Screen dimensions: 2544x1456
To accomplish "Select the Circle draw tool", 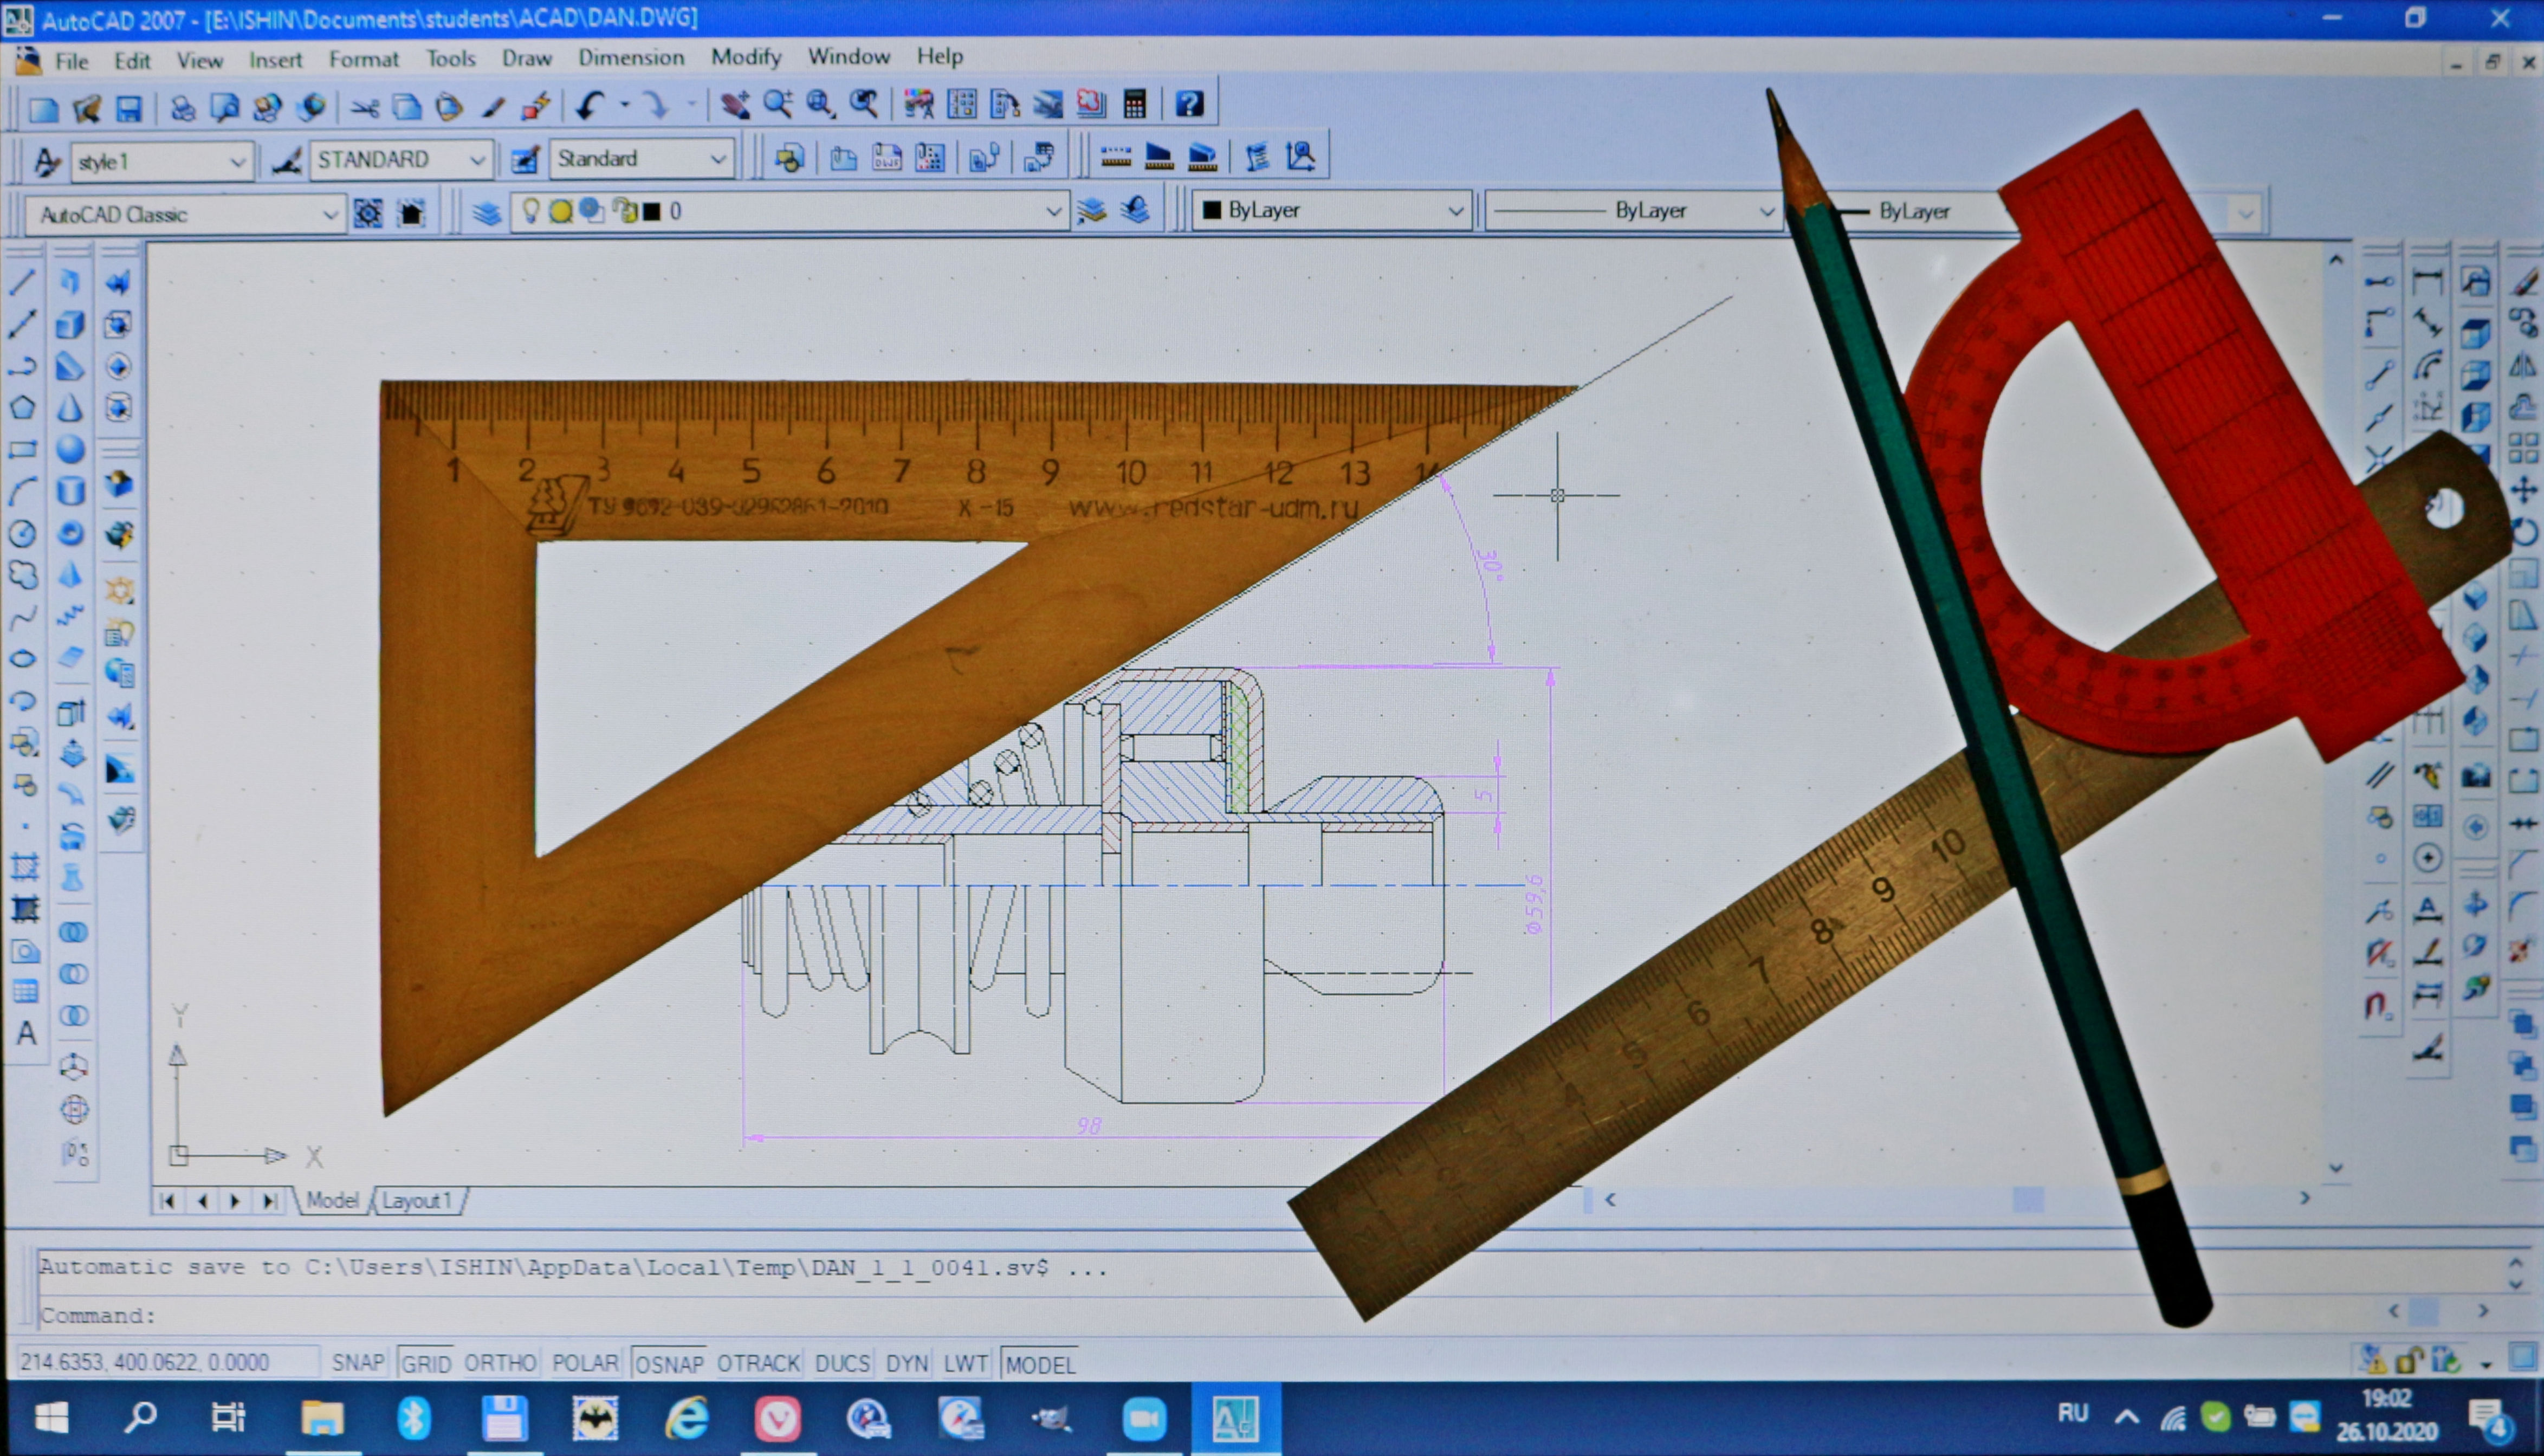I will [23, 534].
